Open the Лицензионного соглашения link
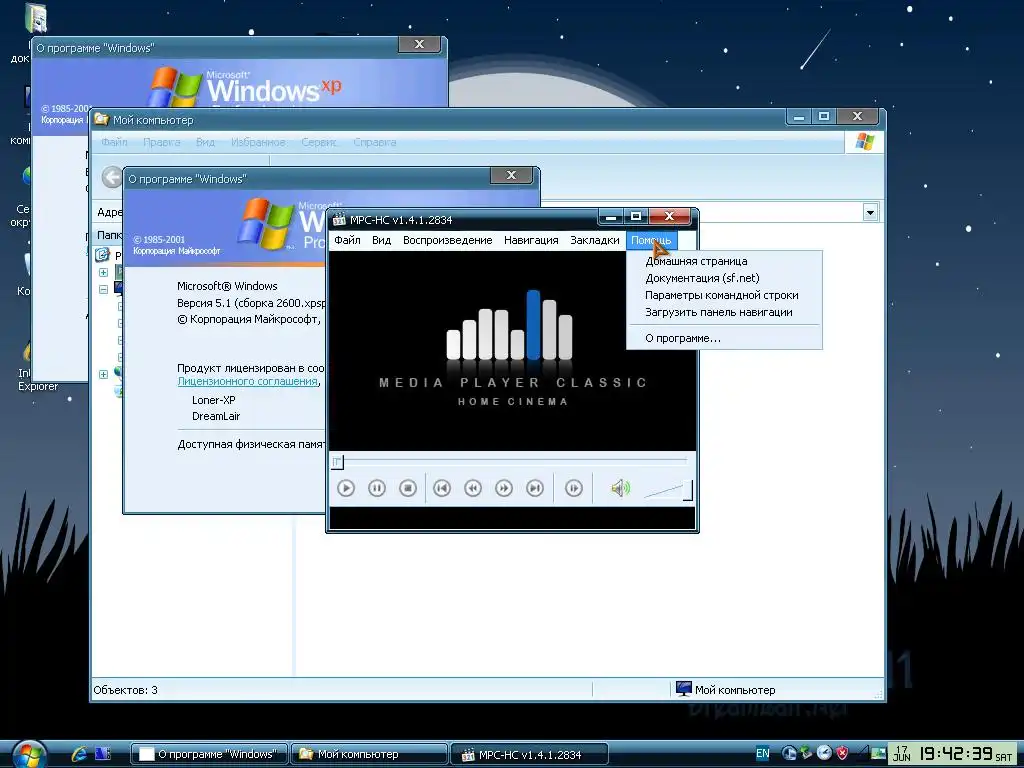Screen dimensions: 1024x768 point(248,381)
